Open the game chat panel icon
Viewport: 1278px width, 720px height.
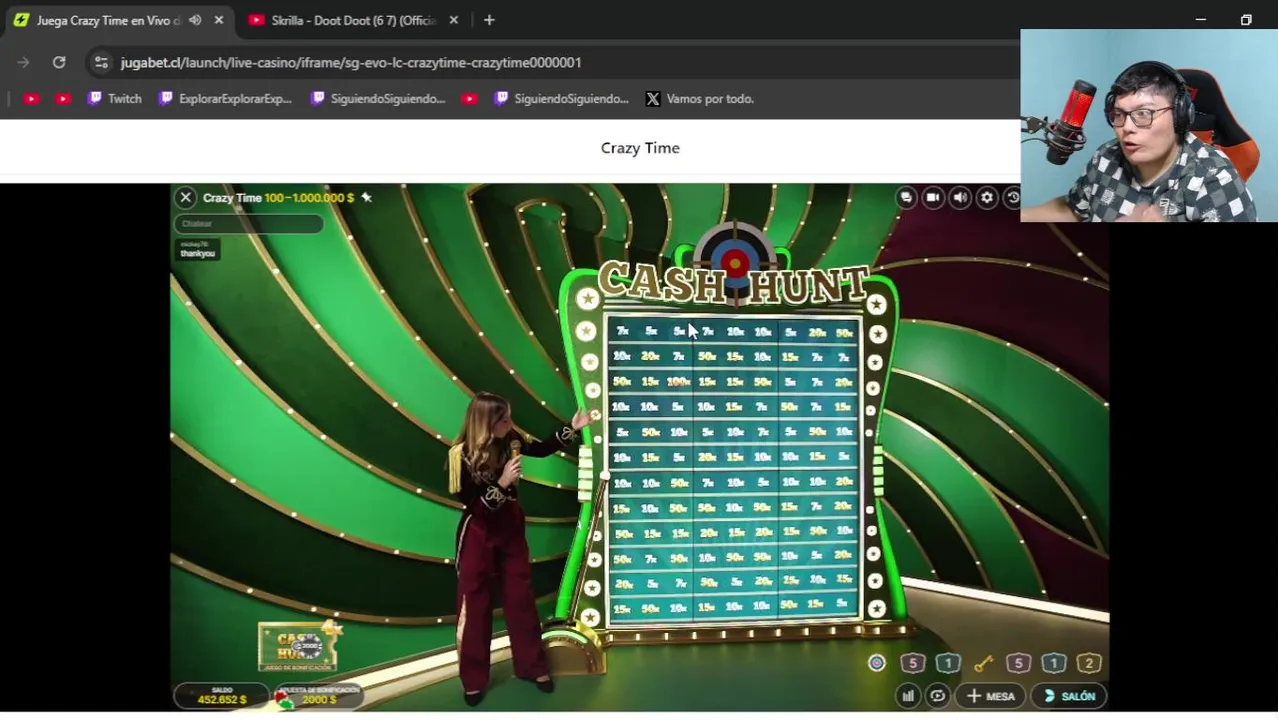(x=906, y=198)
